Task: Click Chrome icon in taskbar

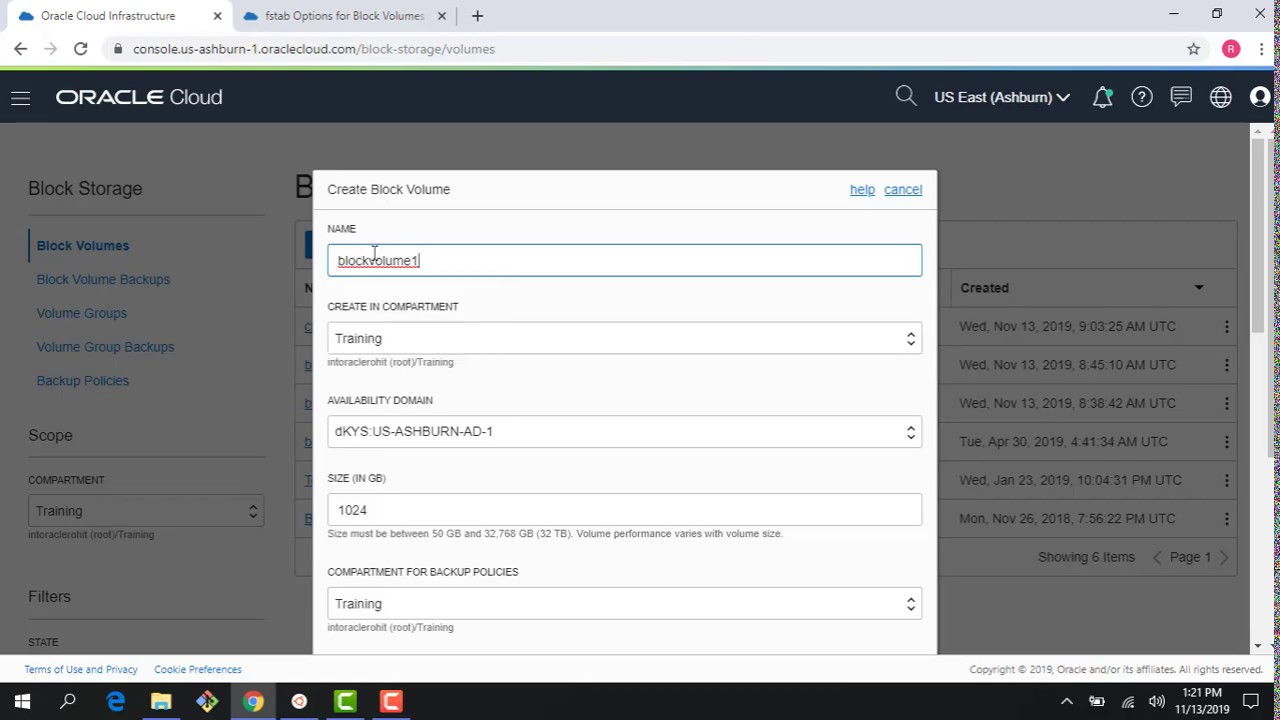Action: [x=253, y=701]
